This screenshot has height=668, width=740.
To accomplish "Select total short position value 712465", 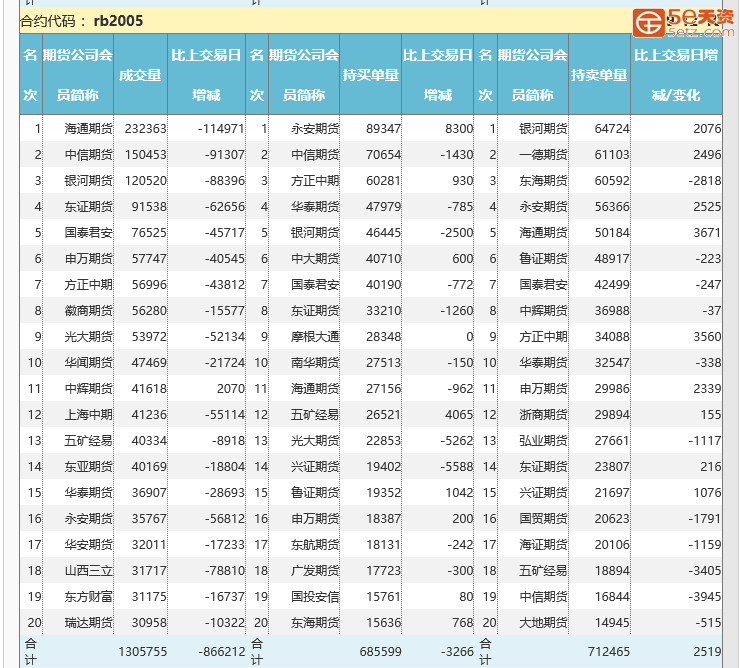I will click(608, 651).
